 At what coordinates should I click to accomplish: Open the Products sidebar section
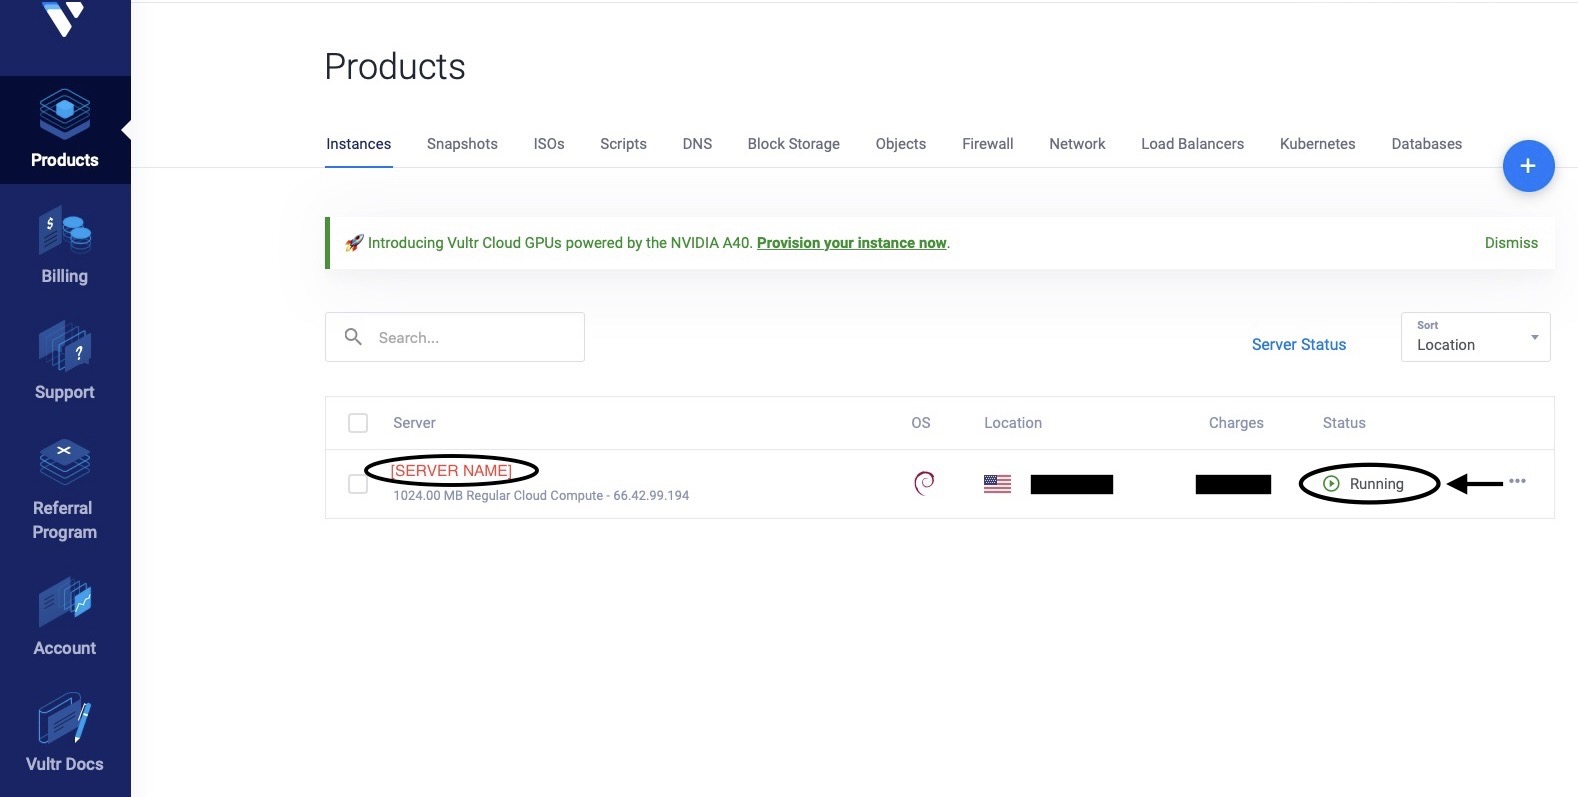(x=65, y=130)
